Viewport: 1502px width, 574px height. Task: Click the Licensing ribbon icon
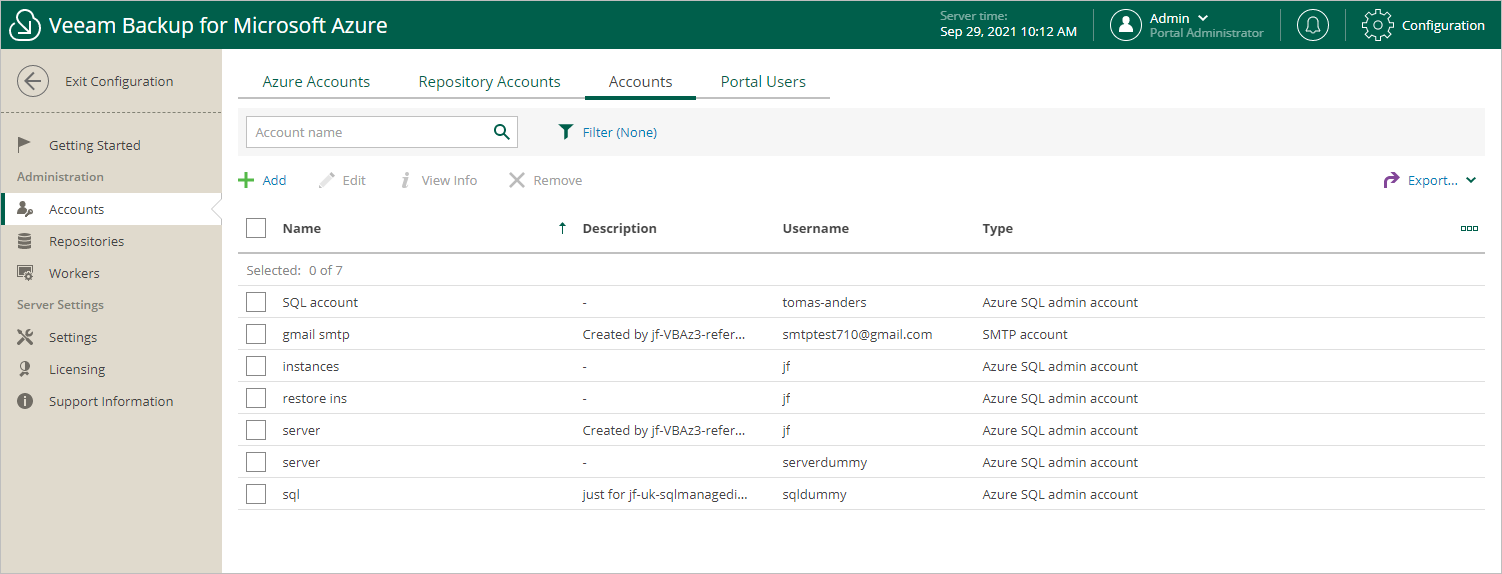25,369
